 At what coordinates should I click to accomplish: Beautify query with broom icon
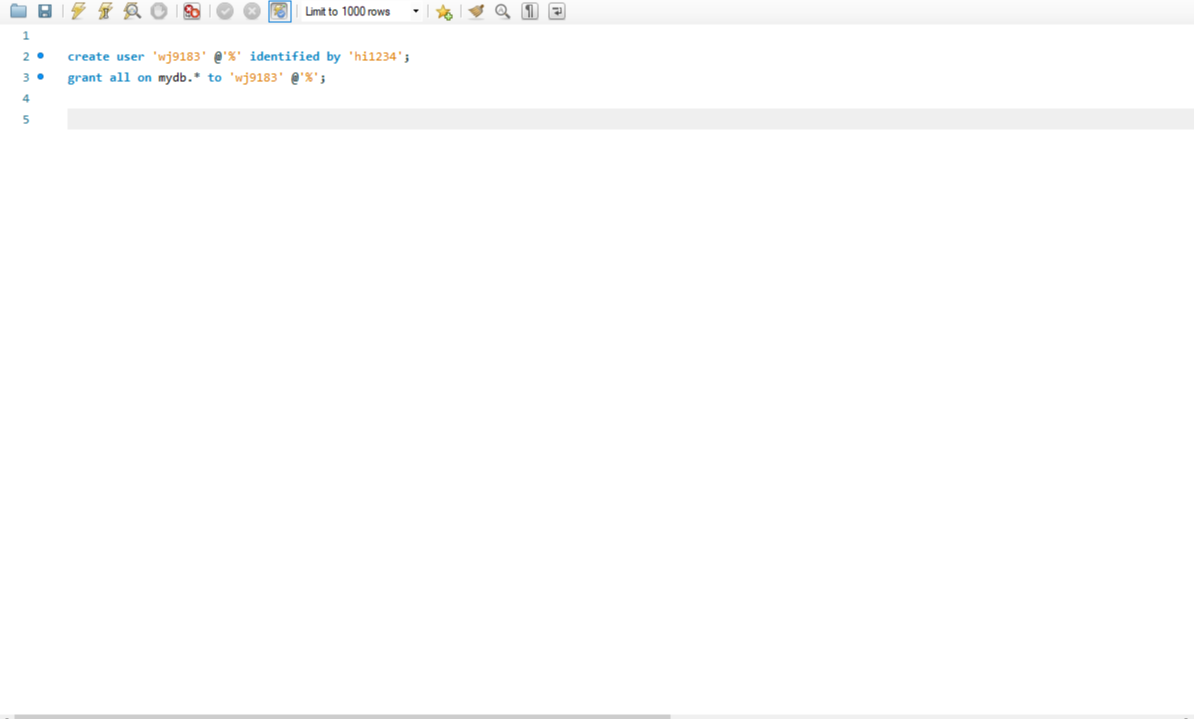(x=476, y=11)
